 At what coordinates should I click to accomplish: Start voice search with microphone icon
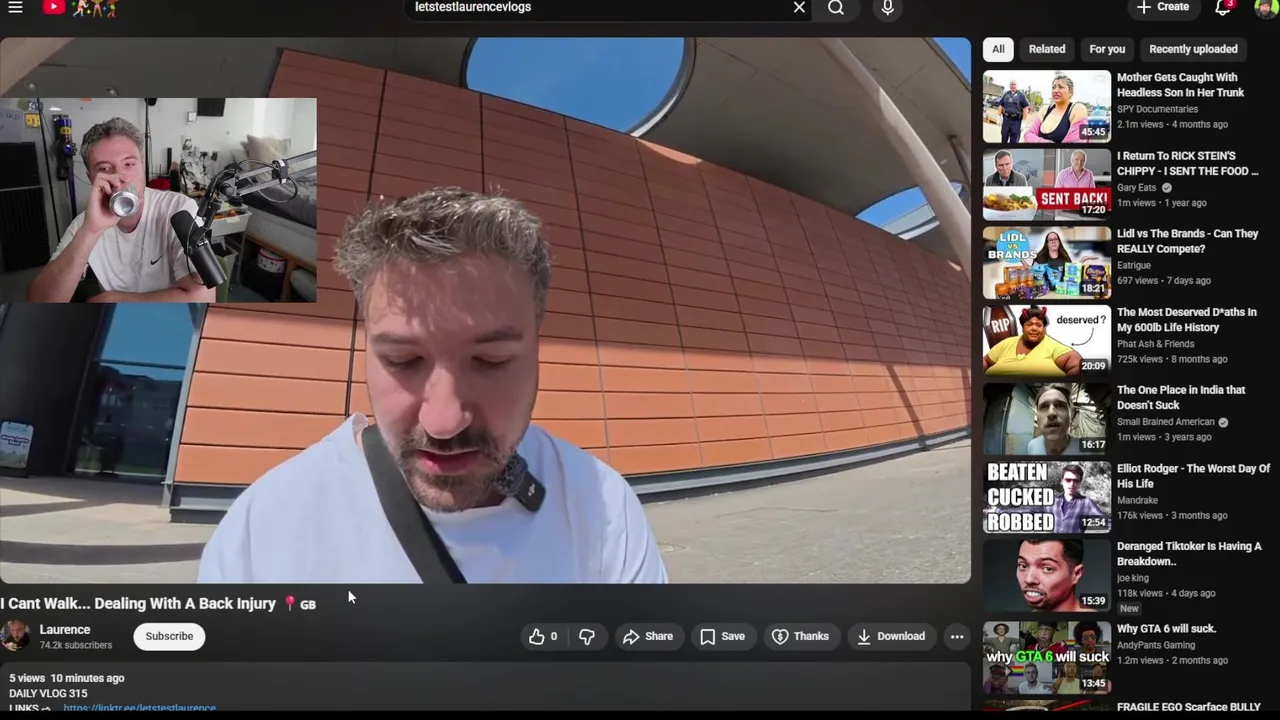click(x=888, y=8)
